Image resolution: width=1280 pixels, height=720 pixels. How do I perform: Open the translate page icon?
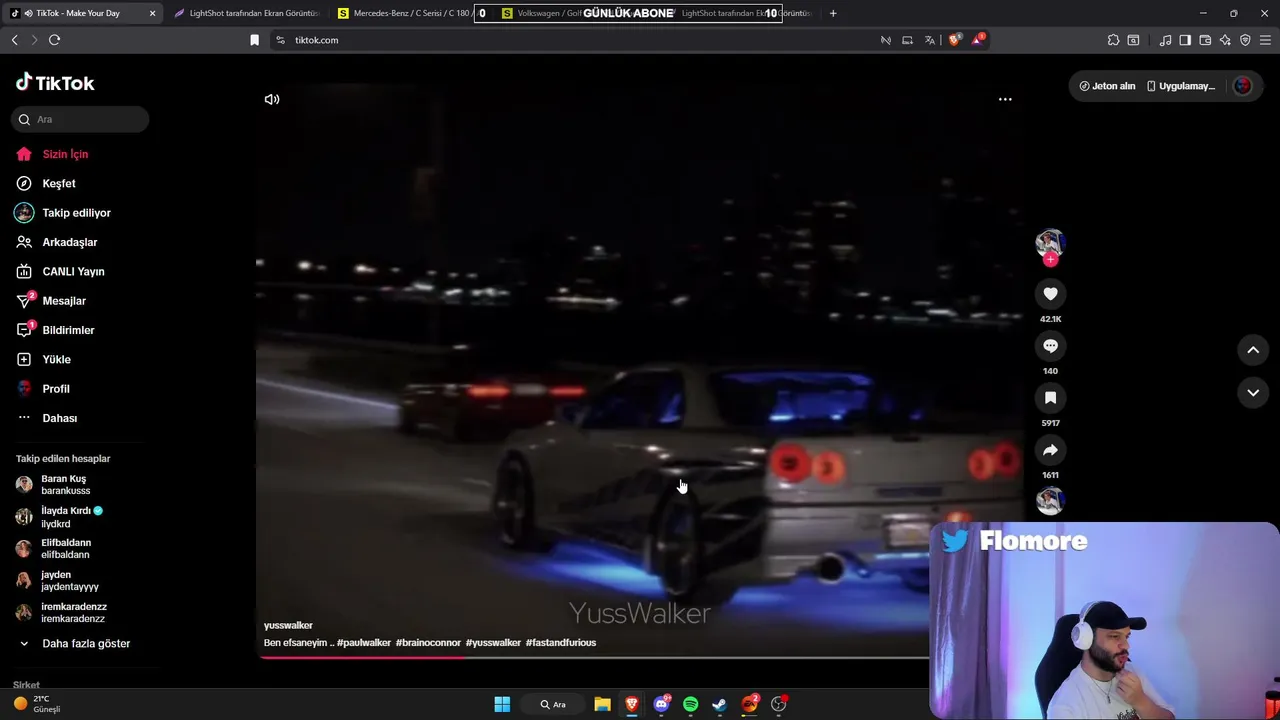930,40
